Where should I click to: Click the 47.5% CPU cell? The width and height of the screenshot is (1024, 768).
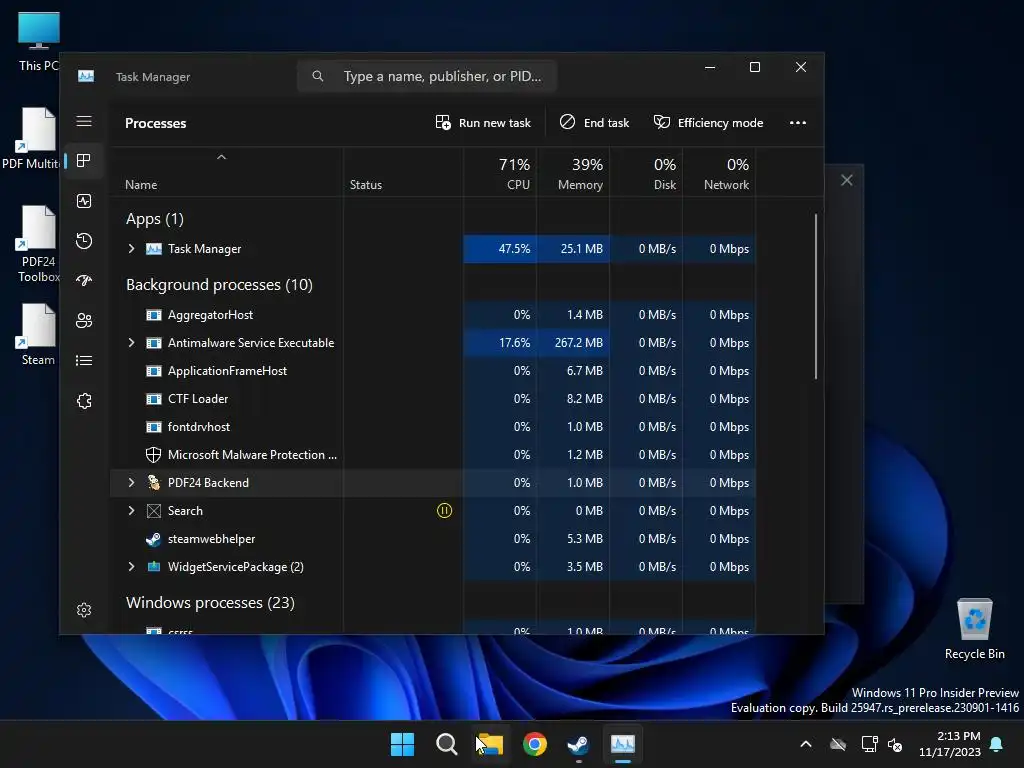click(x=500, y=249)
